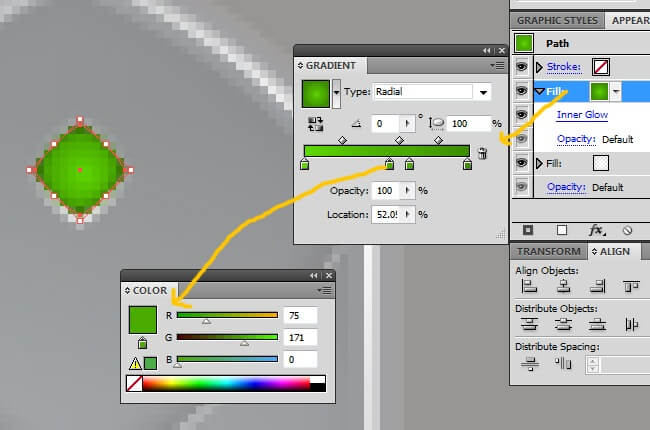The height and width of the screenshot is (430, 650).
Task: Click the R color slider
Action: click(x=227, y=315)
